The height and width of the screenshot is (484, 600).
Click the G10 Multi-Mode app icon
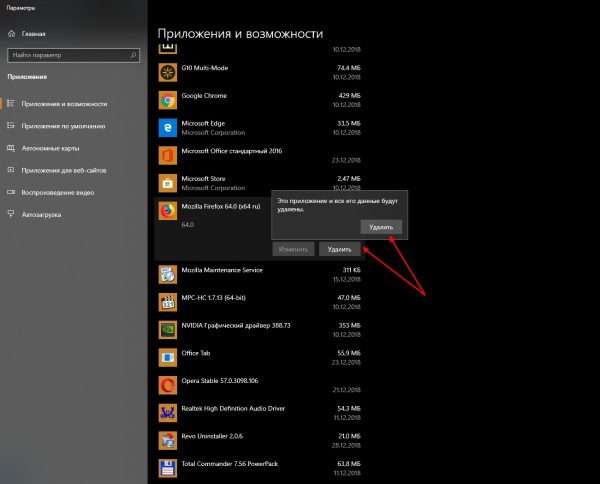[168, 72]
